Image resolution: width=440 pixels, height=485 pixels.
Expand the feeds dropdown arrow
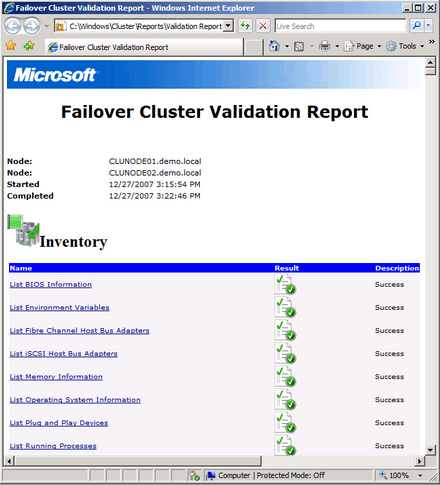point(312,46)
